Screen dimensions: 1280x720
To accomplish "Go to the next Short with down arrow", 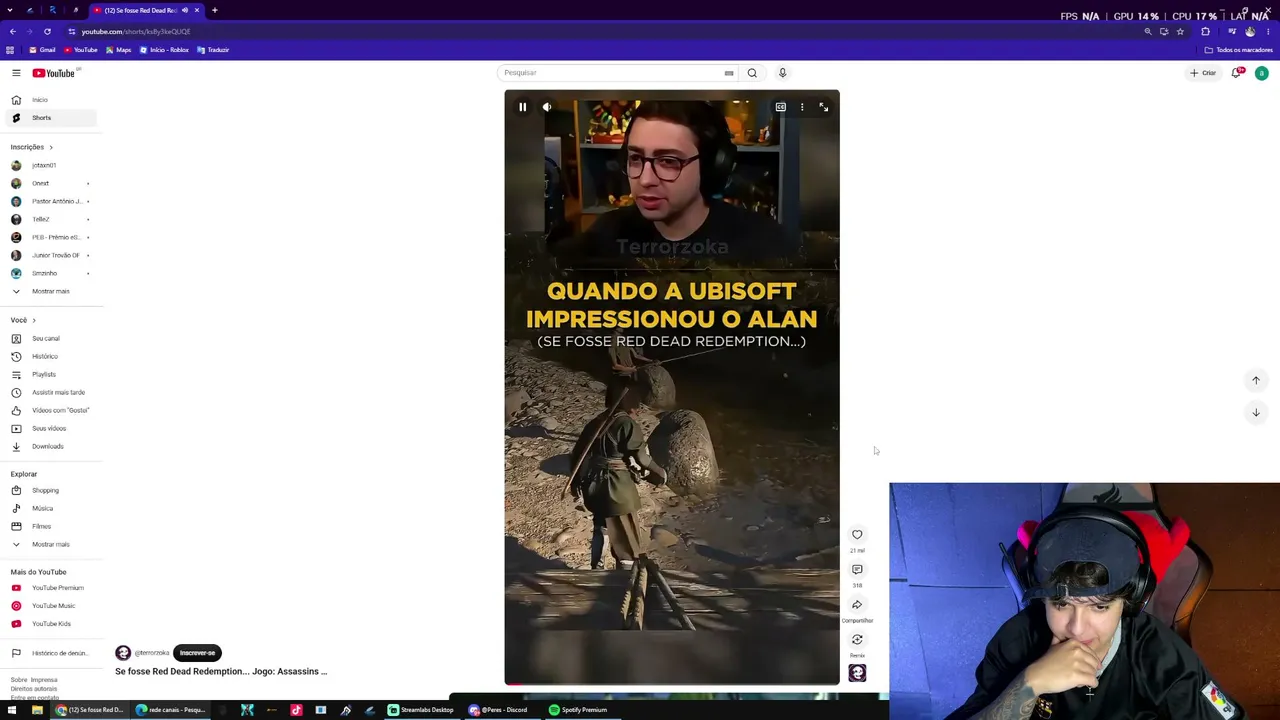I will click(1256, 412).
